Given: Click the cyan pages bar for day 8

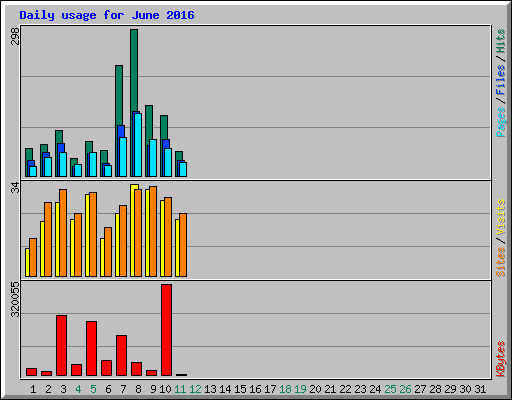Looking at the screenshot, I should (x=138, y=145).
